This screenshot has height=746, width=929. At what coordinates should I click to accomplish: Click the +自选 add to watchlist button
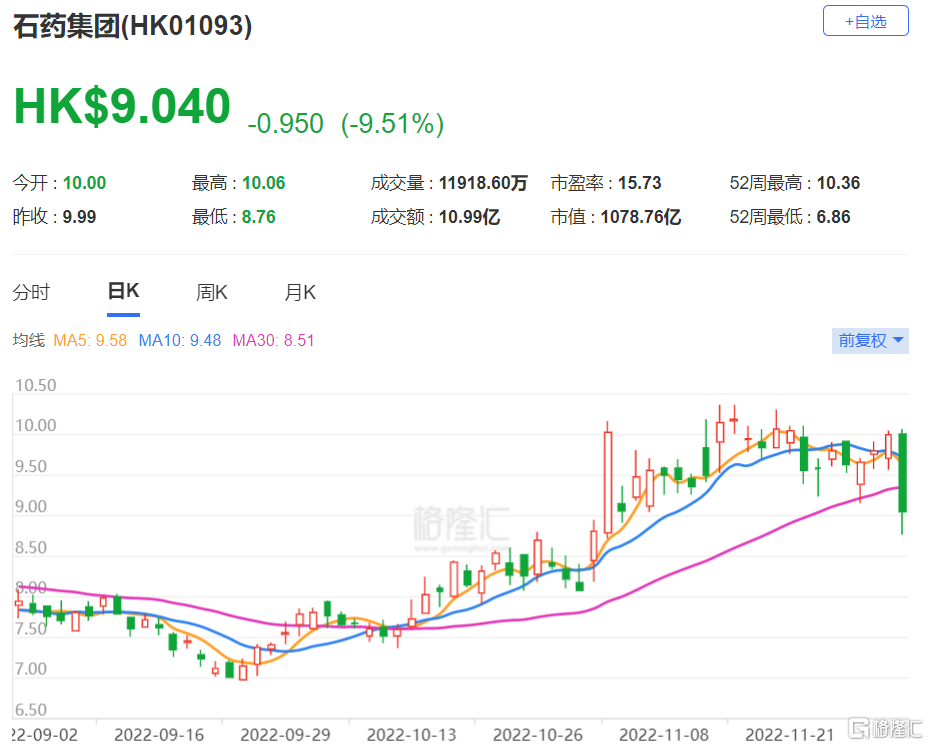[865, 21]
